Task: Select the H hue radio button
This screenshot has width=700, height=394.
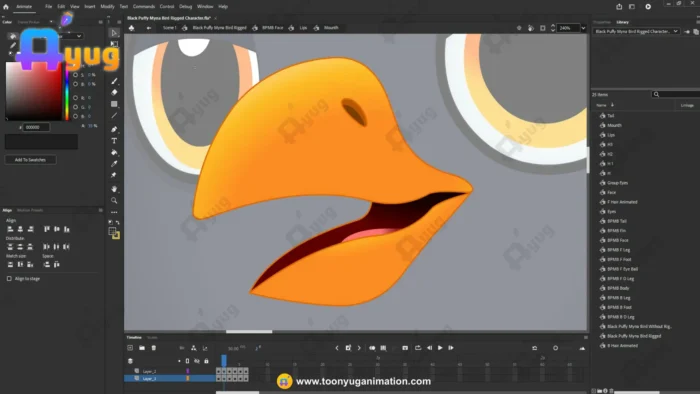Action: 75,66
